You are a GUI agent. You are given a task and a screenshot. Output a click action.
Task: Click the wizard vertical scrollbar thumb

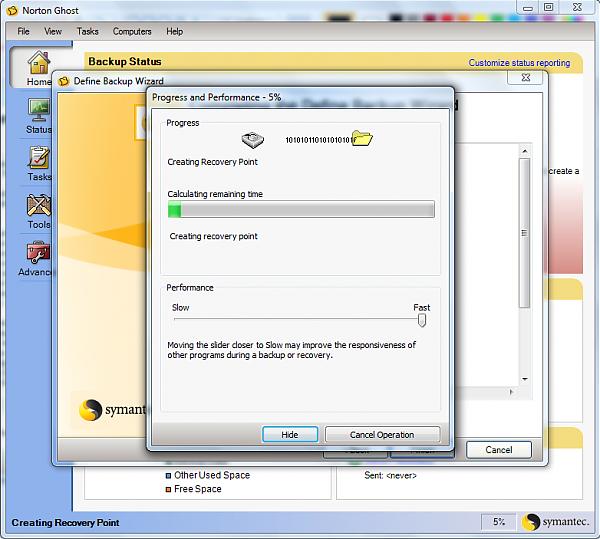click(525, 233)
